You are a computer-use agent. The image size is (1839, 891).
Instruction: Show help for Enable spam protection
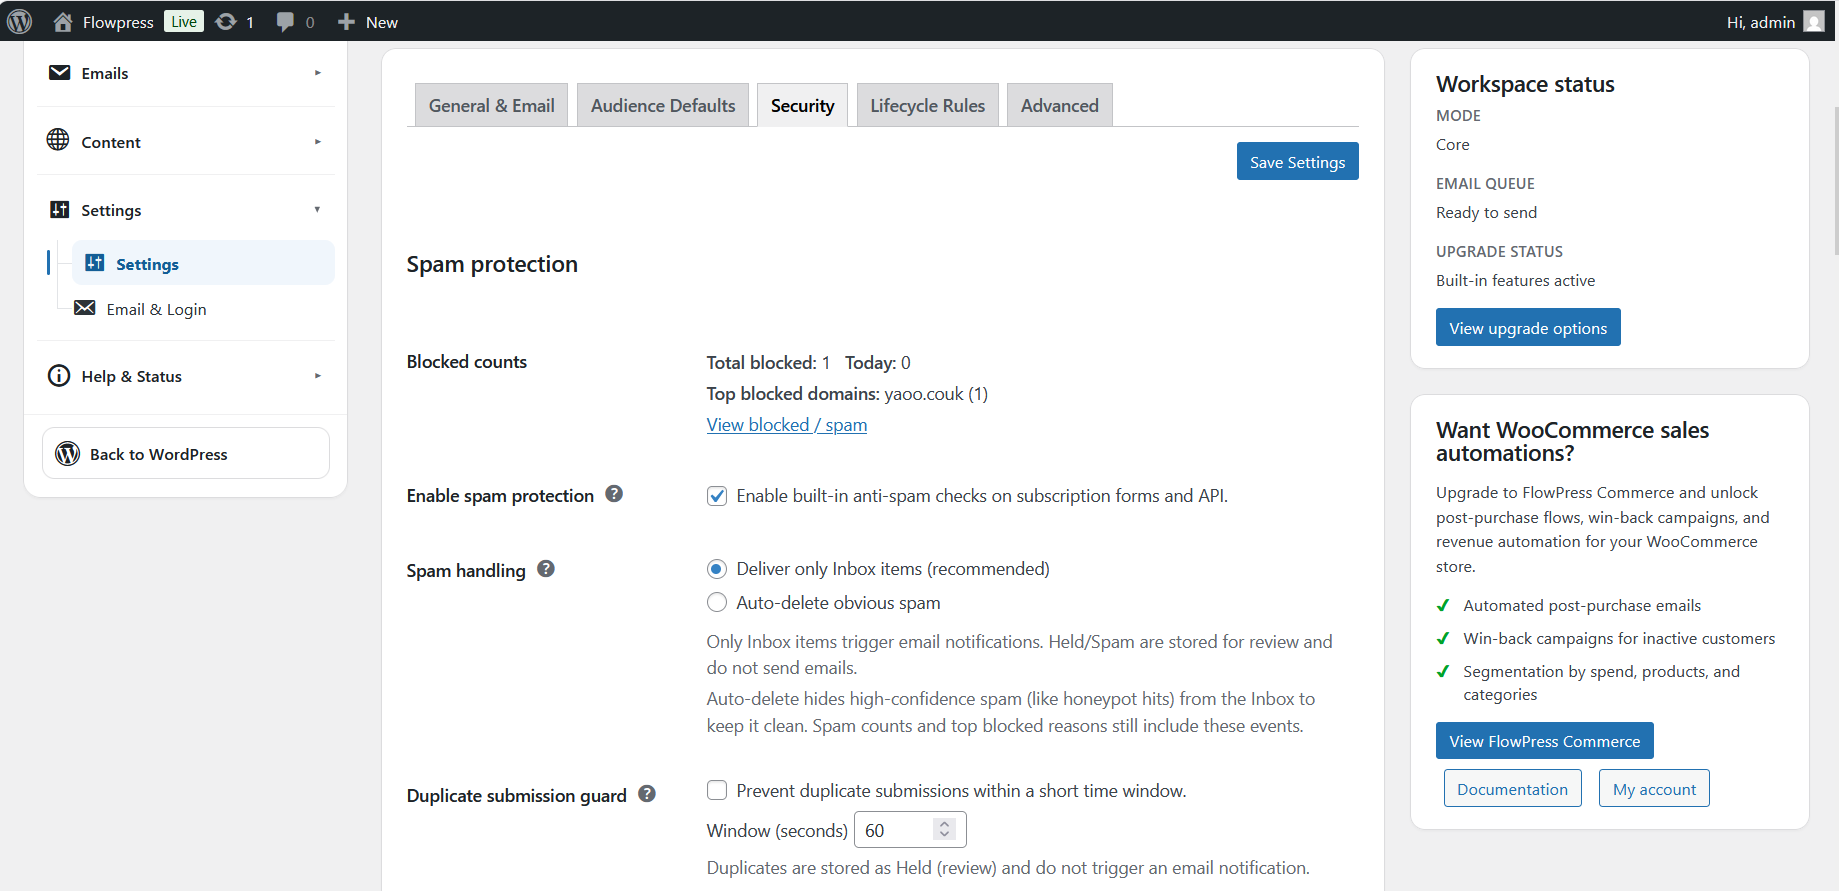(614, 494)
